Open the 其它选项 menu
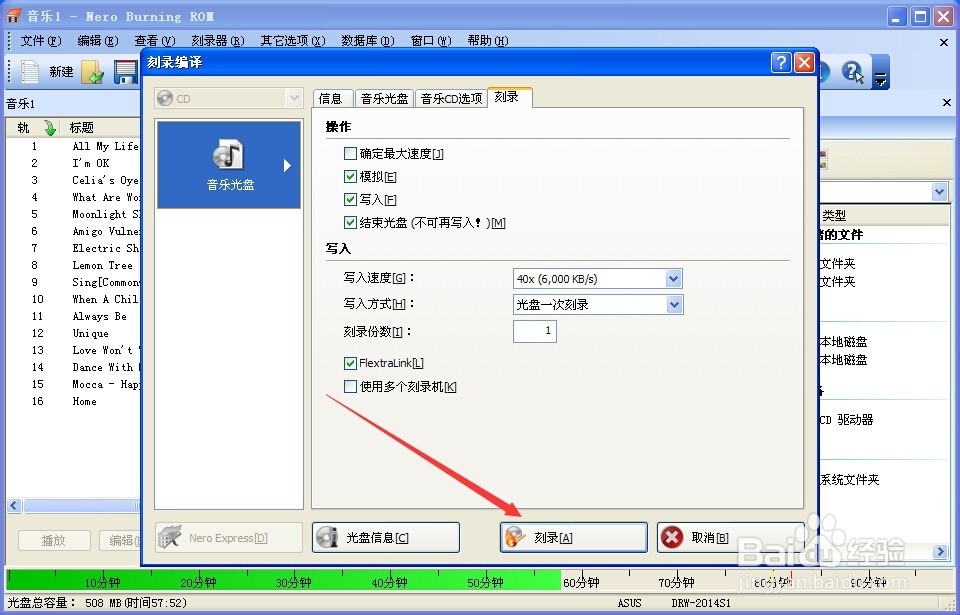The image size is (960, 615). [293, 40]
